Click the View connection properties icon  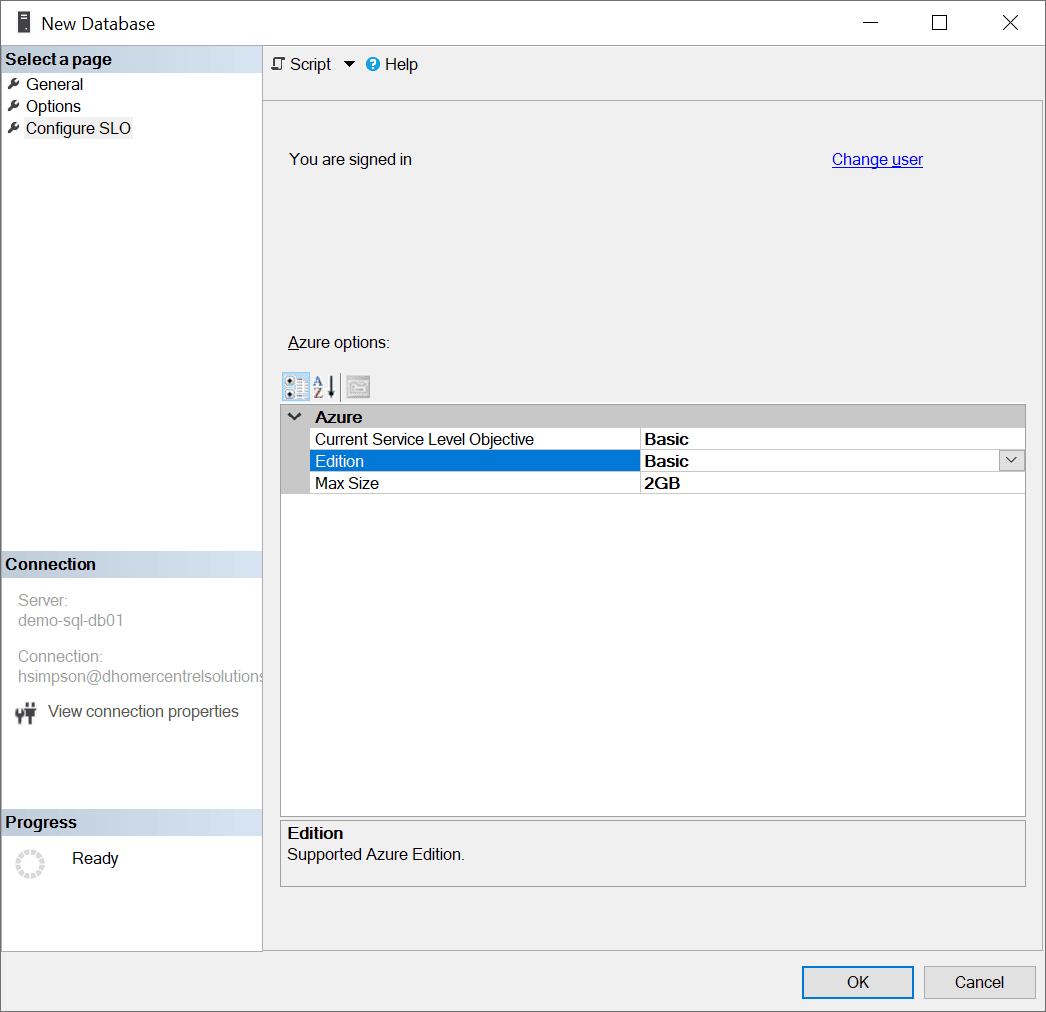tap(25, 711)
